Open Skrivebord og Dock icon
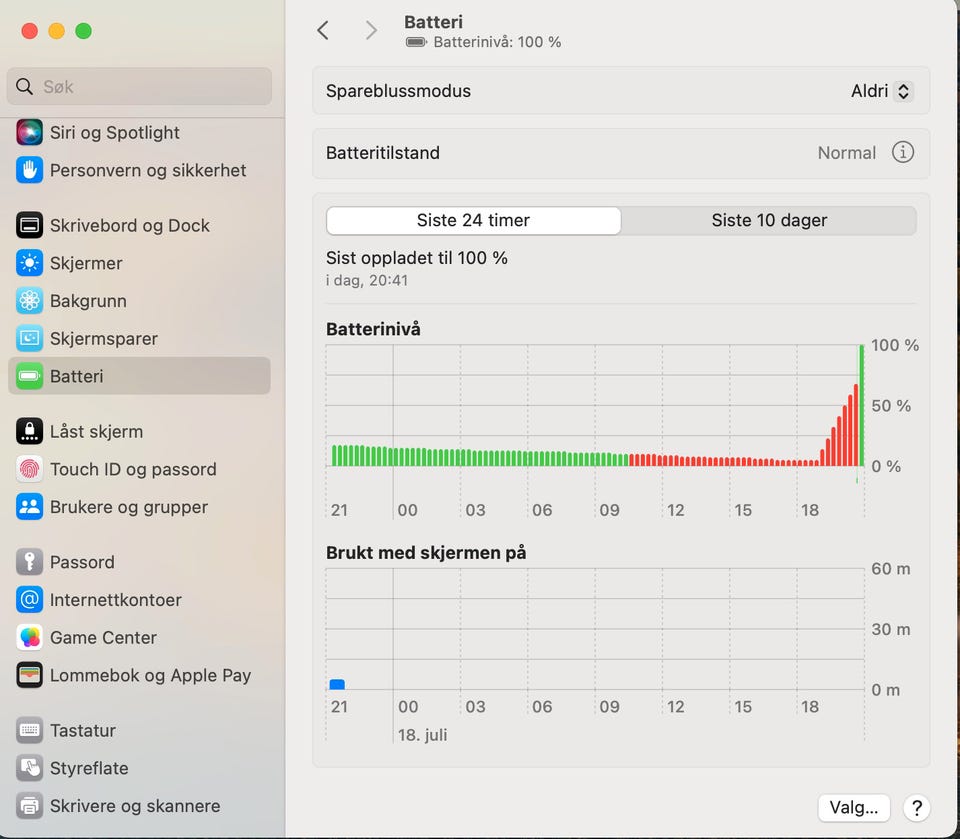 click(30, 225)
